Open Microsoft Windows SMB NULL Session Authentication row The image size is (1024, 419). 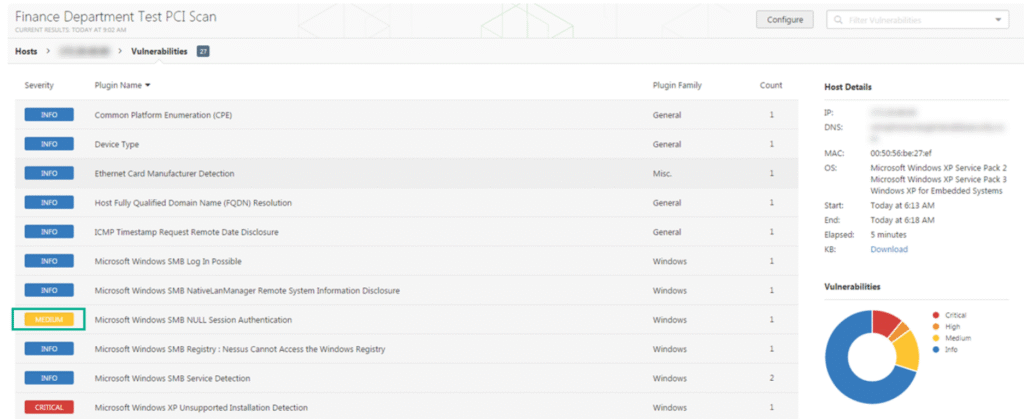pyautogui.click(x=193, y=320)
